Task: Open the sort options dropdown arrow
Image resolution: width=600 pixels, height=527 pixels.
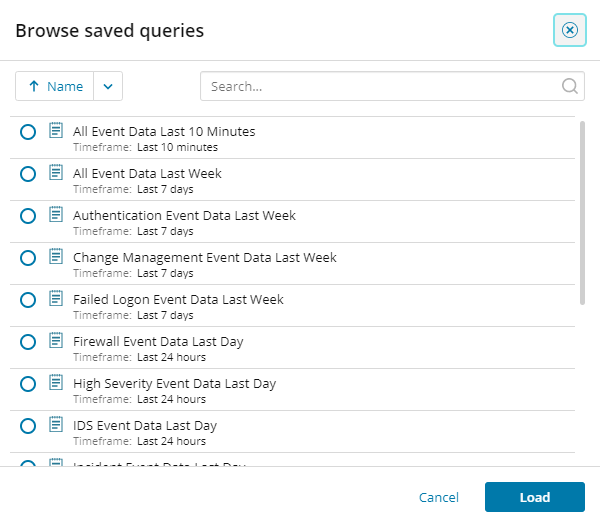Action: (x=108, y=86)
